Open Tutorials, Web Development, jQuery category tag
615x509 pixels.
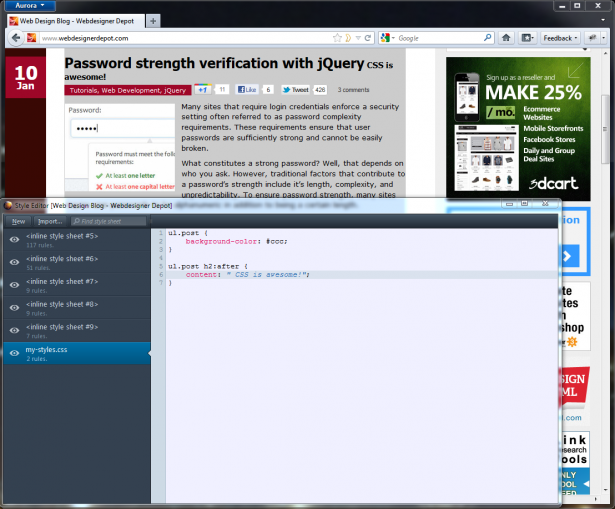128,90
